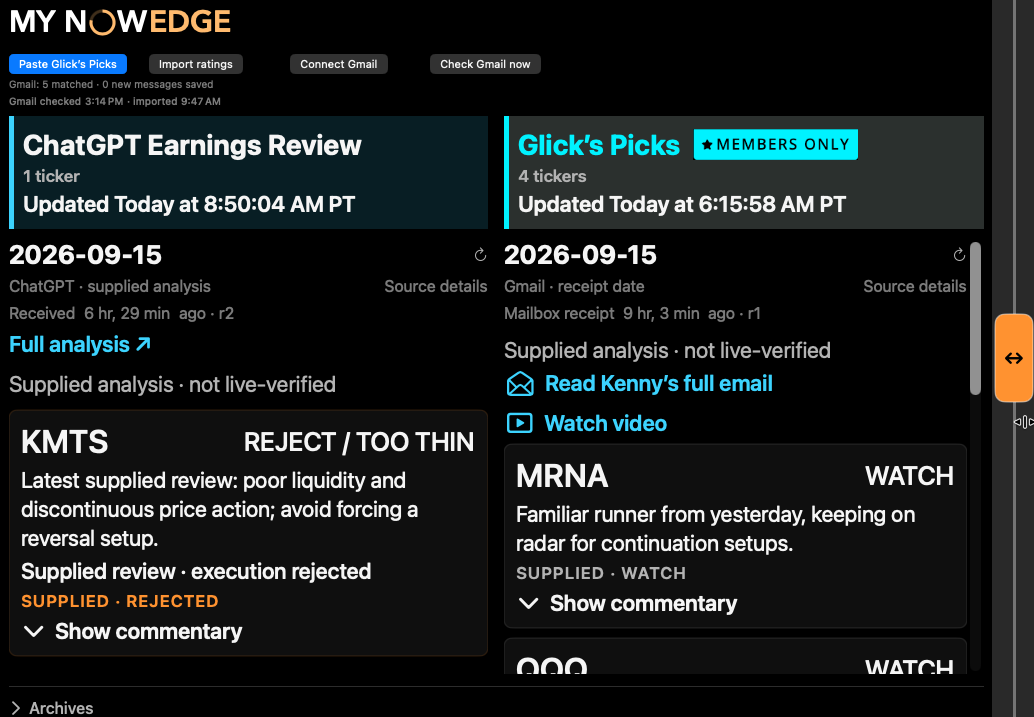
Task: Expand Show commentary for KMTS
Action: (x=132, y=631)
